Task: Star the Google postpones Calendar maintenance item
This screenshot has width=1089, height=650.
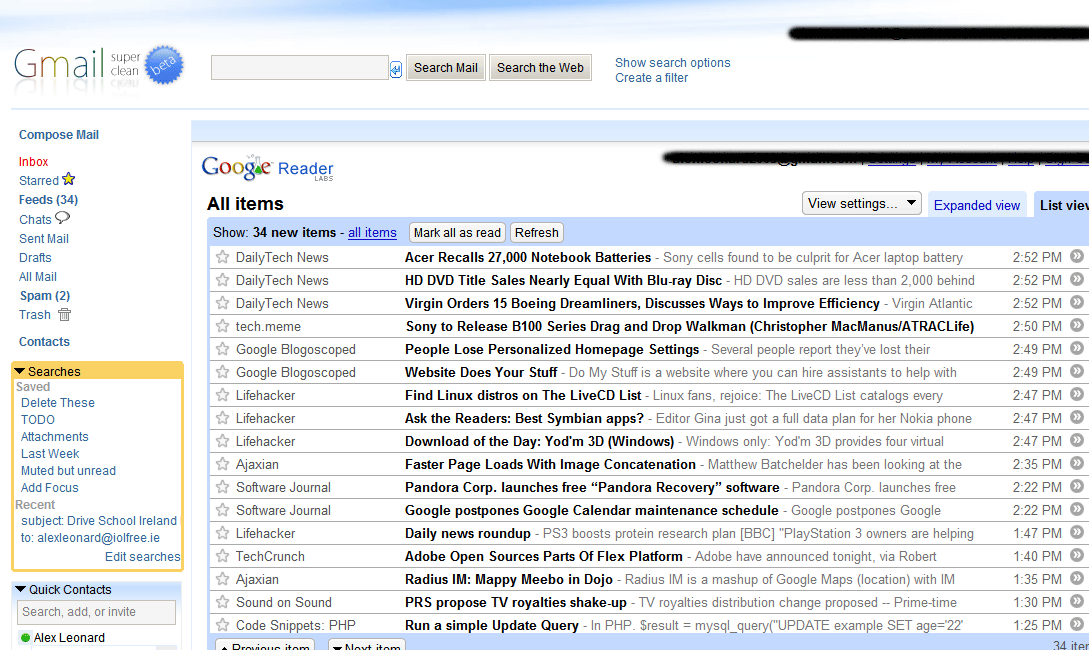Action: [x=222, y=510]
